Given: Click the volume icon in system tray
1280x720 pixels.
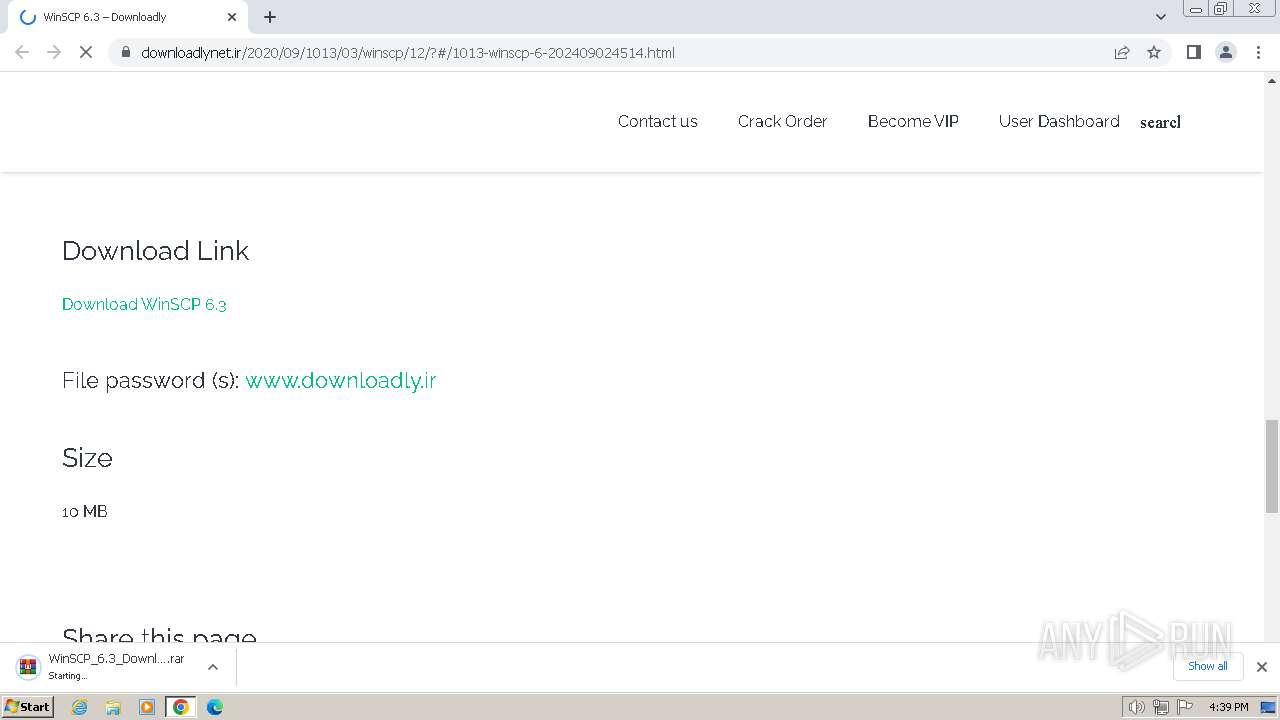Looking at the screenshot, I should point(1137,707).
